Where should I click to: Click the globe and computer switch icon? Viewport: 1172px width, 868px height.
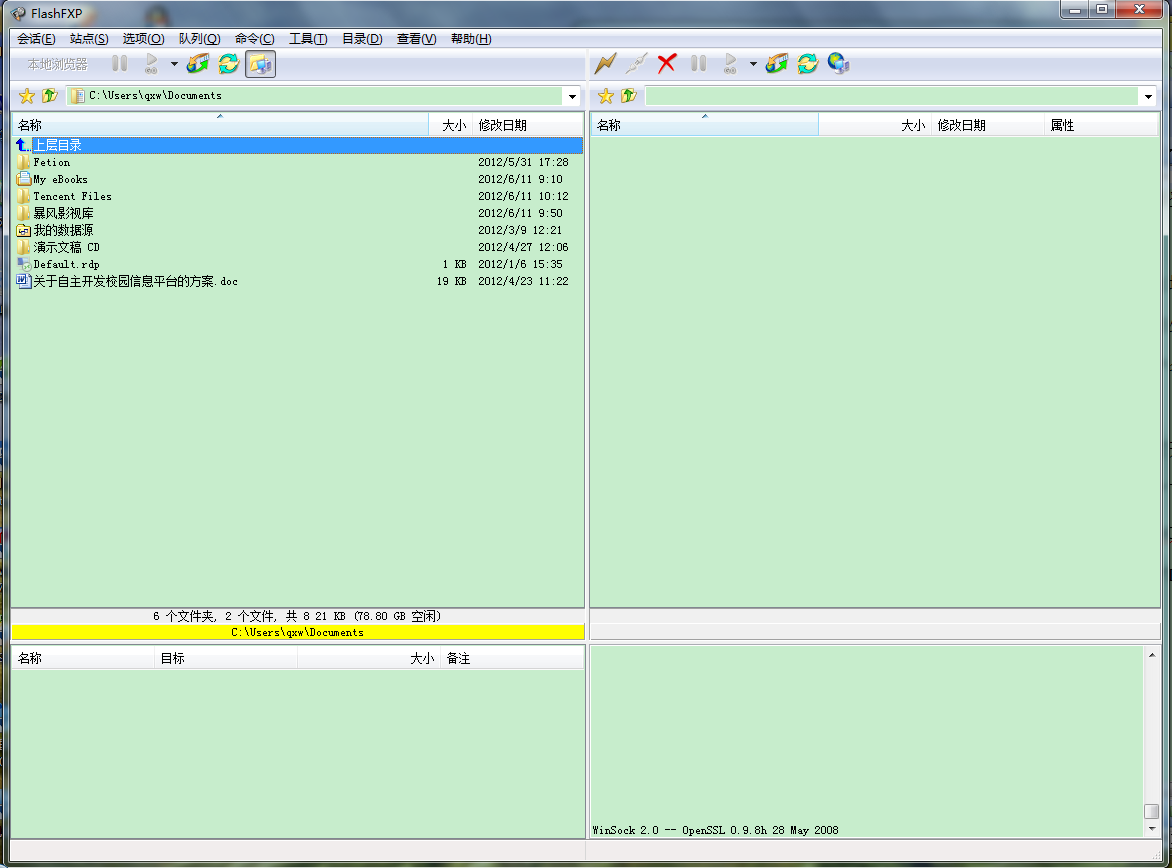839,64
